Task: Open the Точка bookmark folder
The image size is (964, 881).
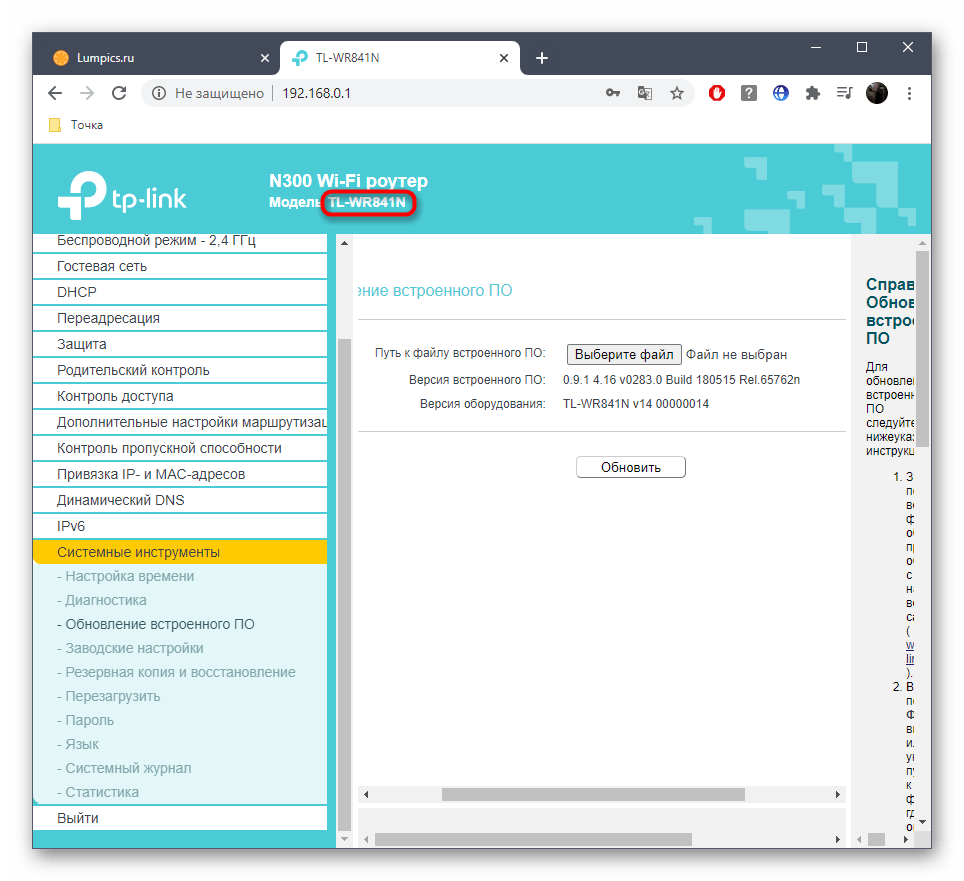Action: coord(76,125)
